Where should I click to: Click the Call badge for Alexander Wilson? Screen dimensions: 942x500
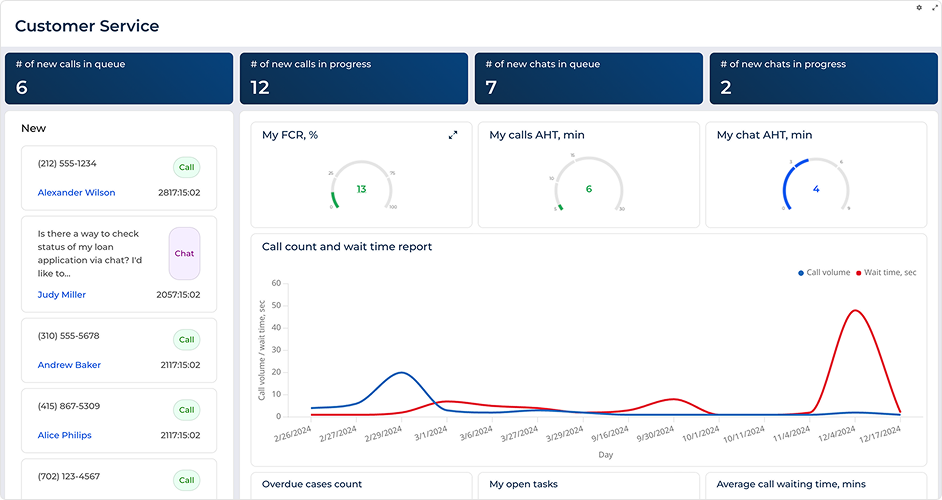click(186, 167)
